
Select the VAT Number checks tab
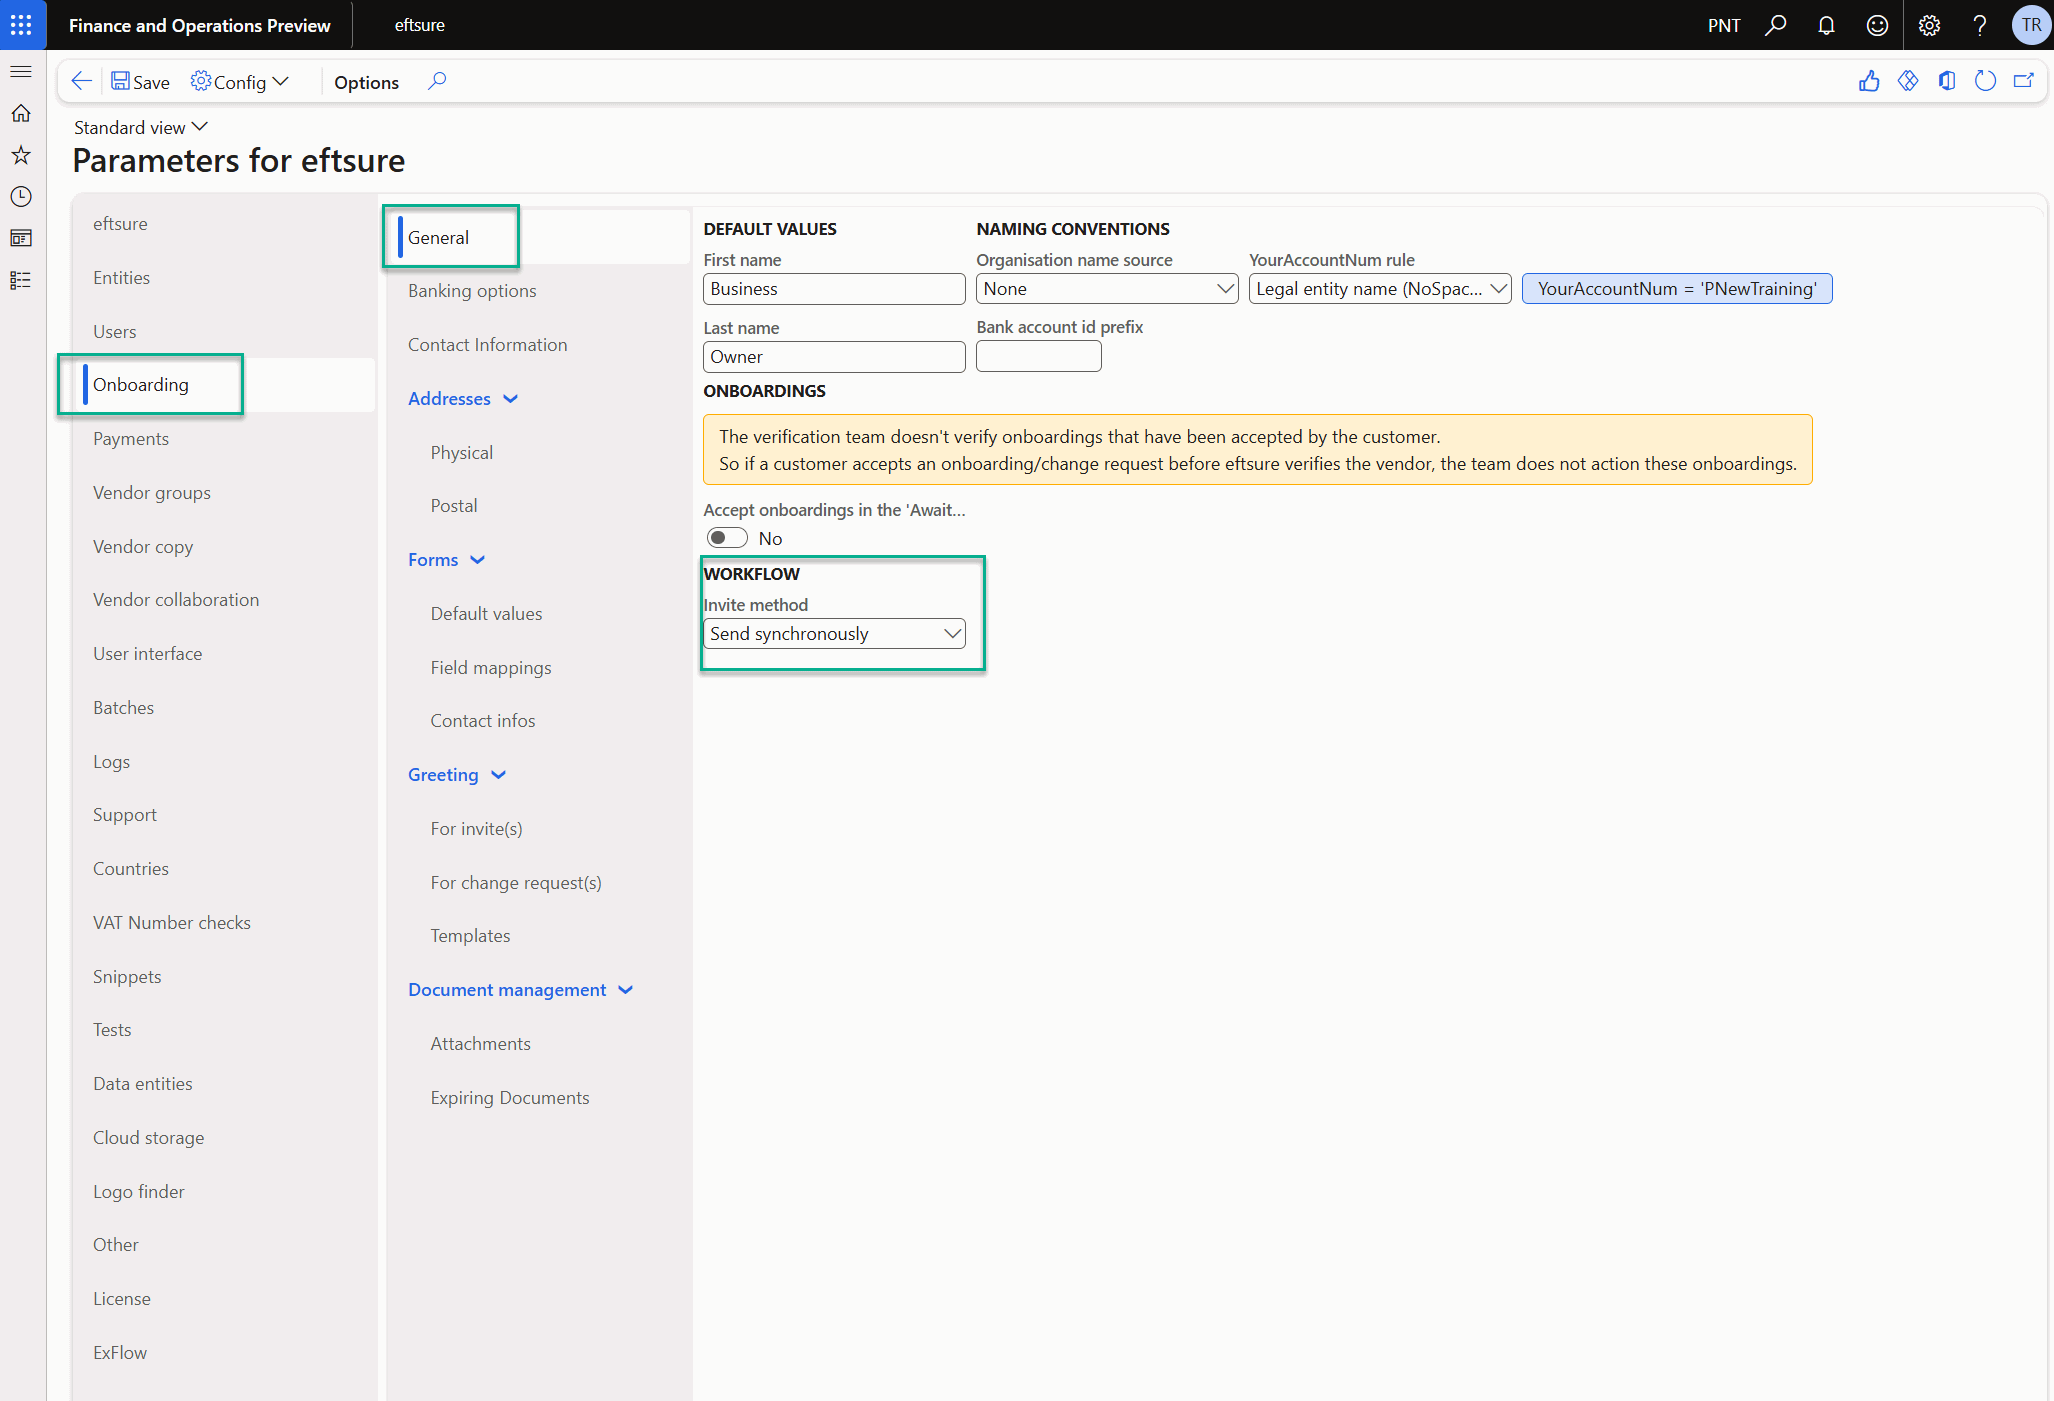tap(172, 923)
